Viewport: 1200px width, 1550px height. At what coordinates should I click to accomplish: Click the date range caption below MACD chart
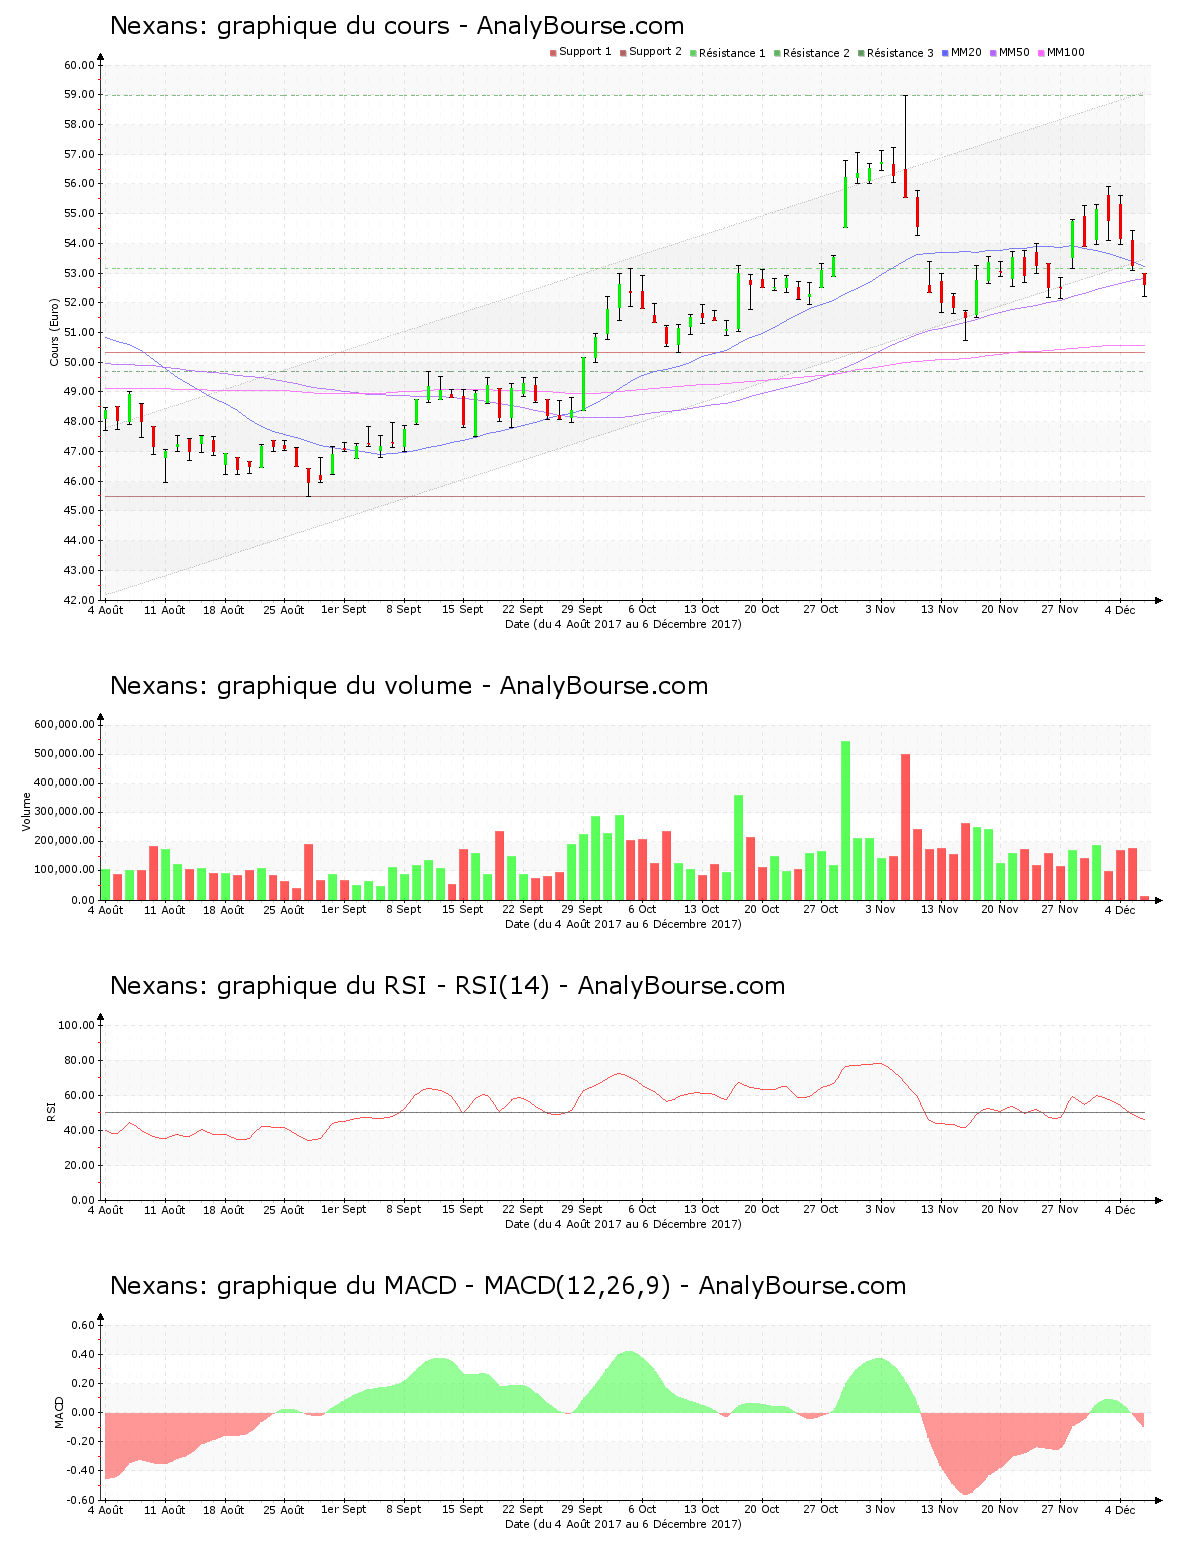623,1524
